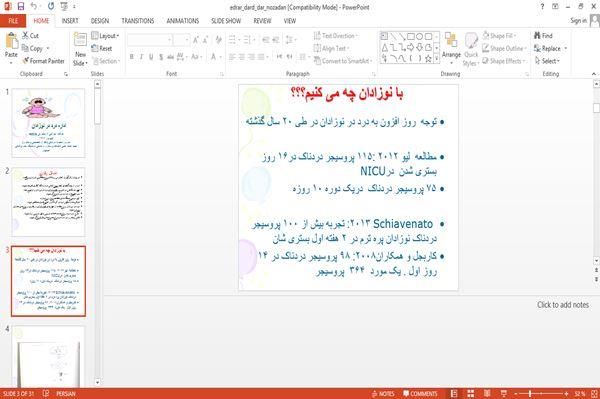The width and height of the screenshot is (600, 399).
Task: Insert a New Slide
Action: 80,49
